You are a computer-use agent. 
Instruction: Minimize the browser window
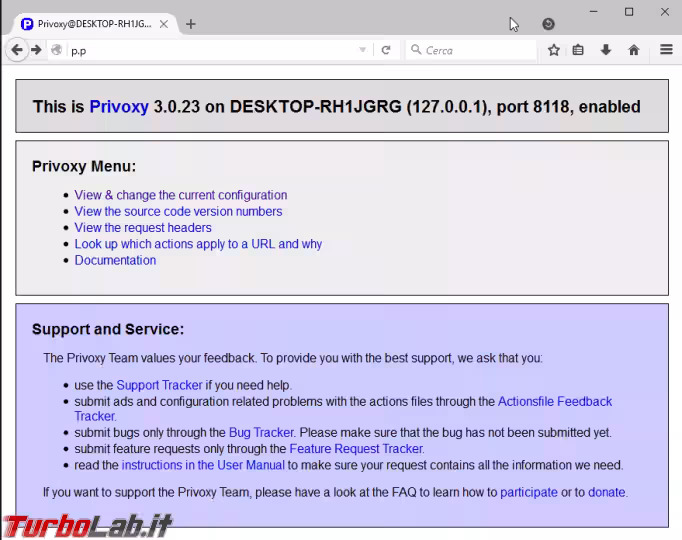coord(594,12)
